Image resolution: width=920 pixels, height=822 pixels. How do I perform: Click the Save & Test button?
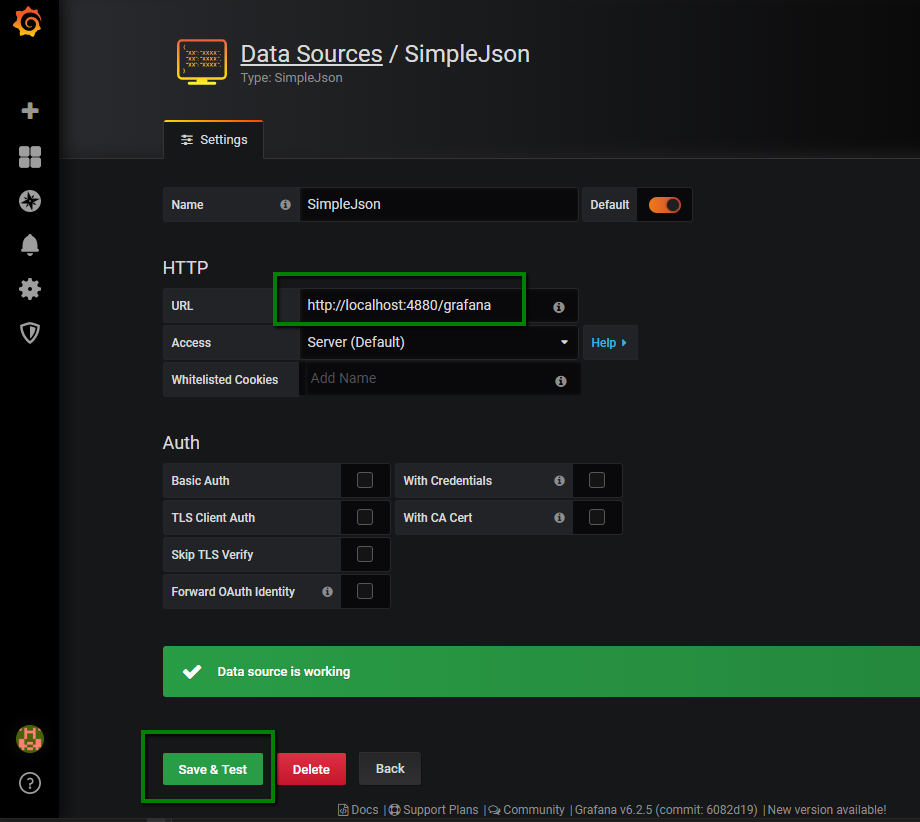click(x=212, y=770)
